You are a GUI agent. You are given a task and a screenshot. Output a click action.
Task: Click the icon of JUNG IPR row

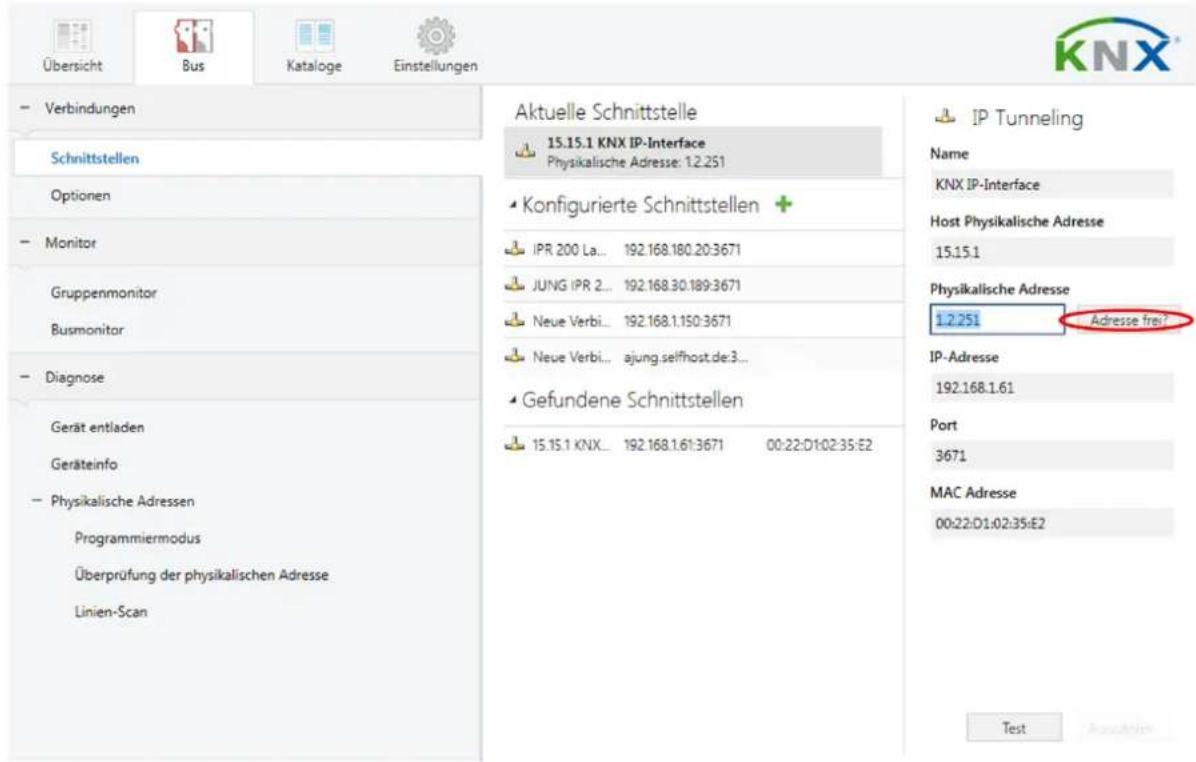coord(515,285)
